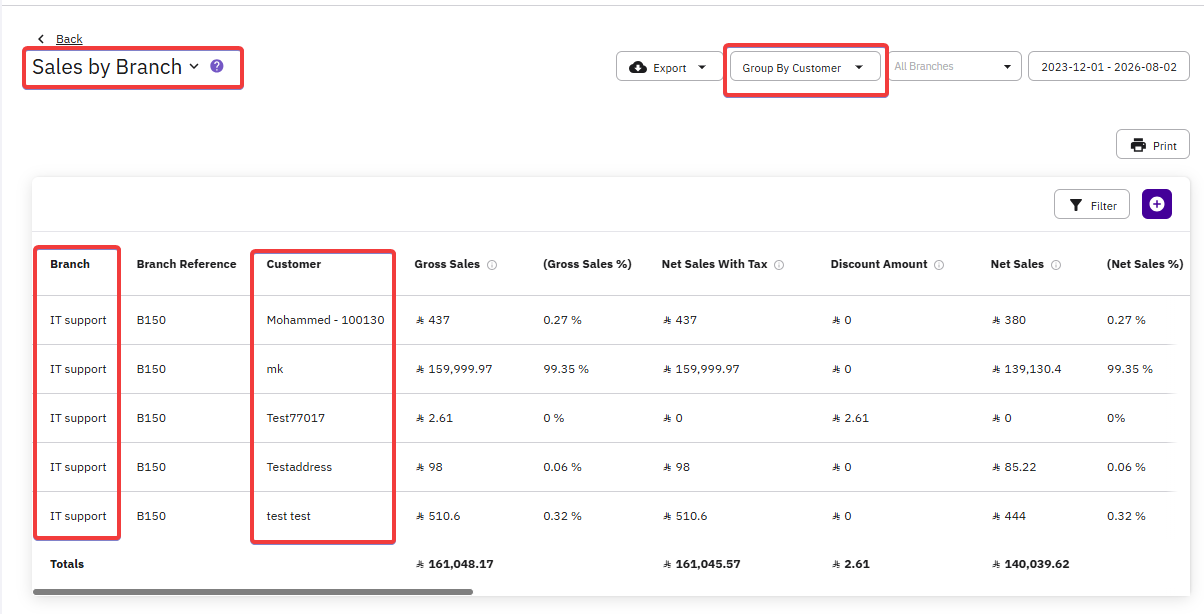Image resolution: width=1204 pixels, height=614 pixels.
Task: Click the 99.35 % gross sales percentage
Action: [566, 369]
